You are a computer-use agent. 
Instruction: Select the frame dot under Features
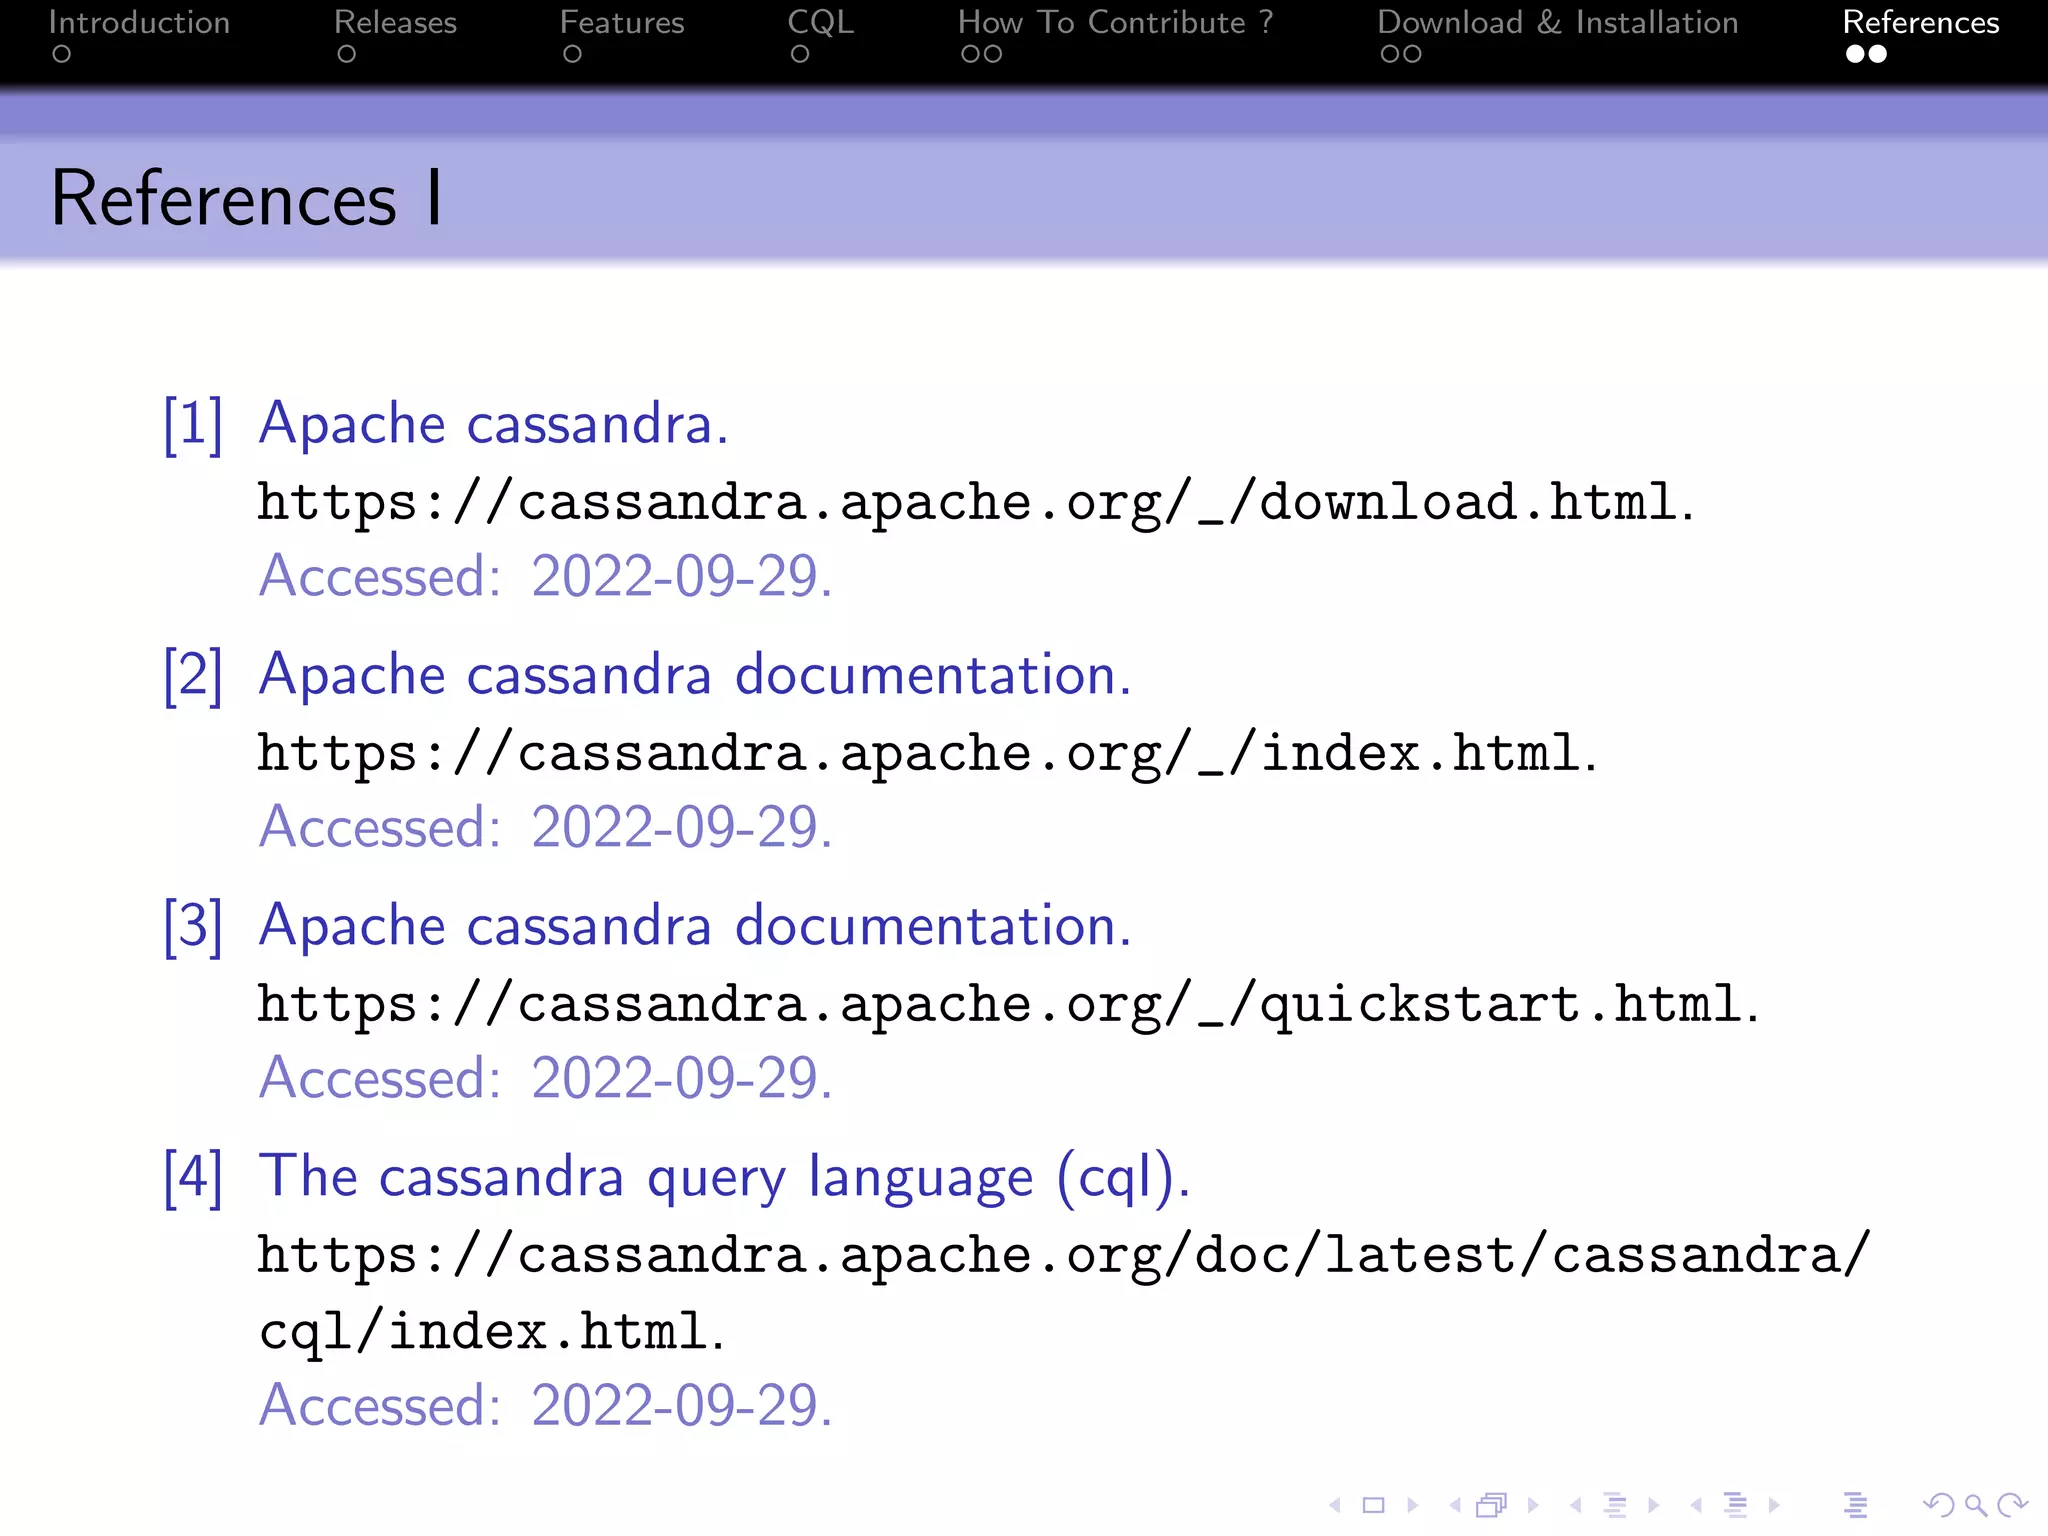(572, 54)
